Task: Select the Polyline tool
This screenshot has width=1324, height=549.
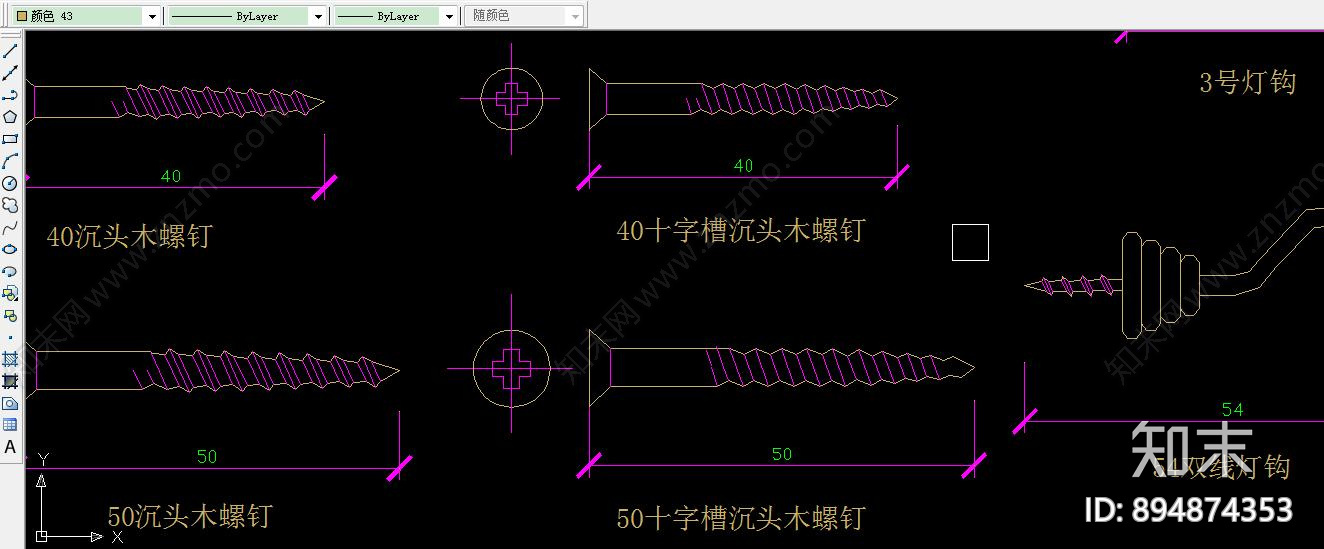Action: (10, 95)
